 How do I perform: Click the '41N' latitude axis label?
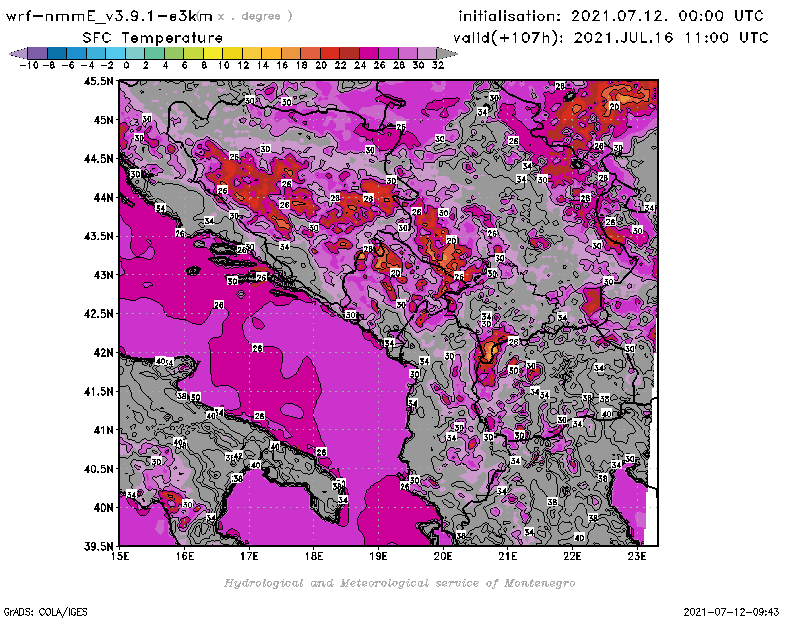tap(103, 430)
